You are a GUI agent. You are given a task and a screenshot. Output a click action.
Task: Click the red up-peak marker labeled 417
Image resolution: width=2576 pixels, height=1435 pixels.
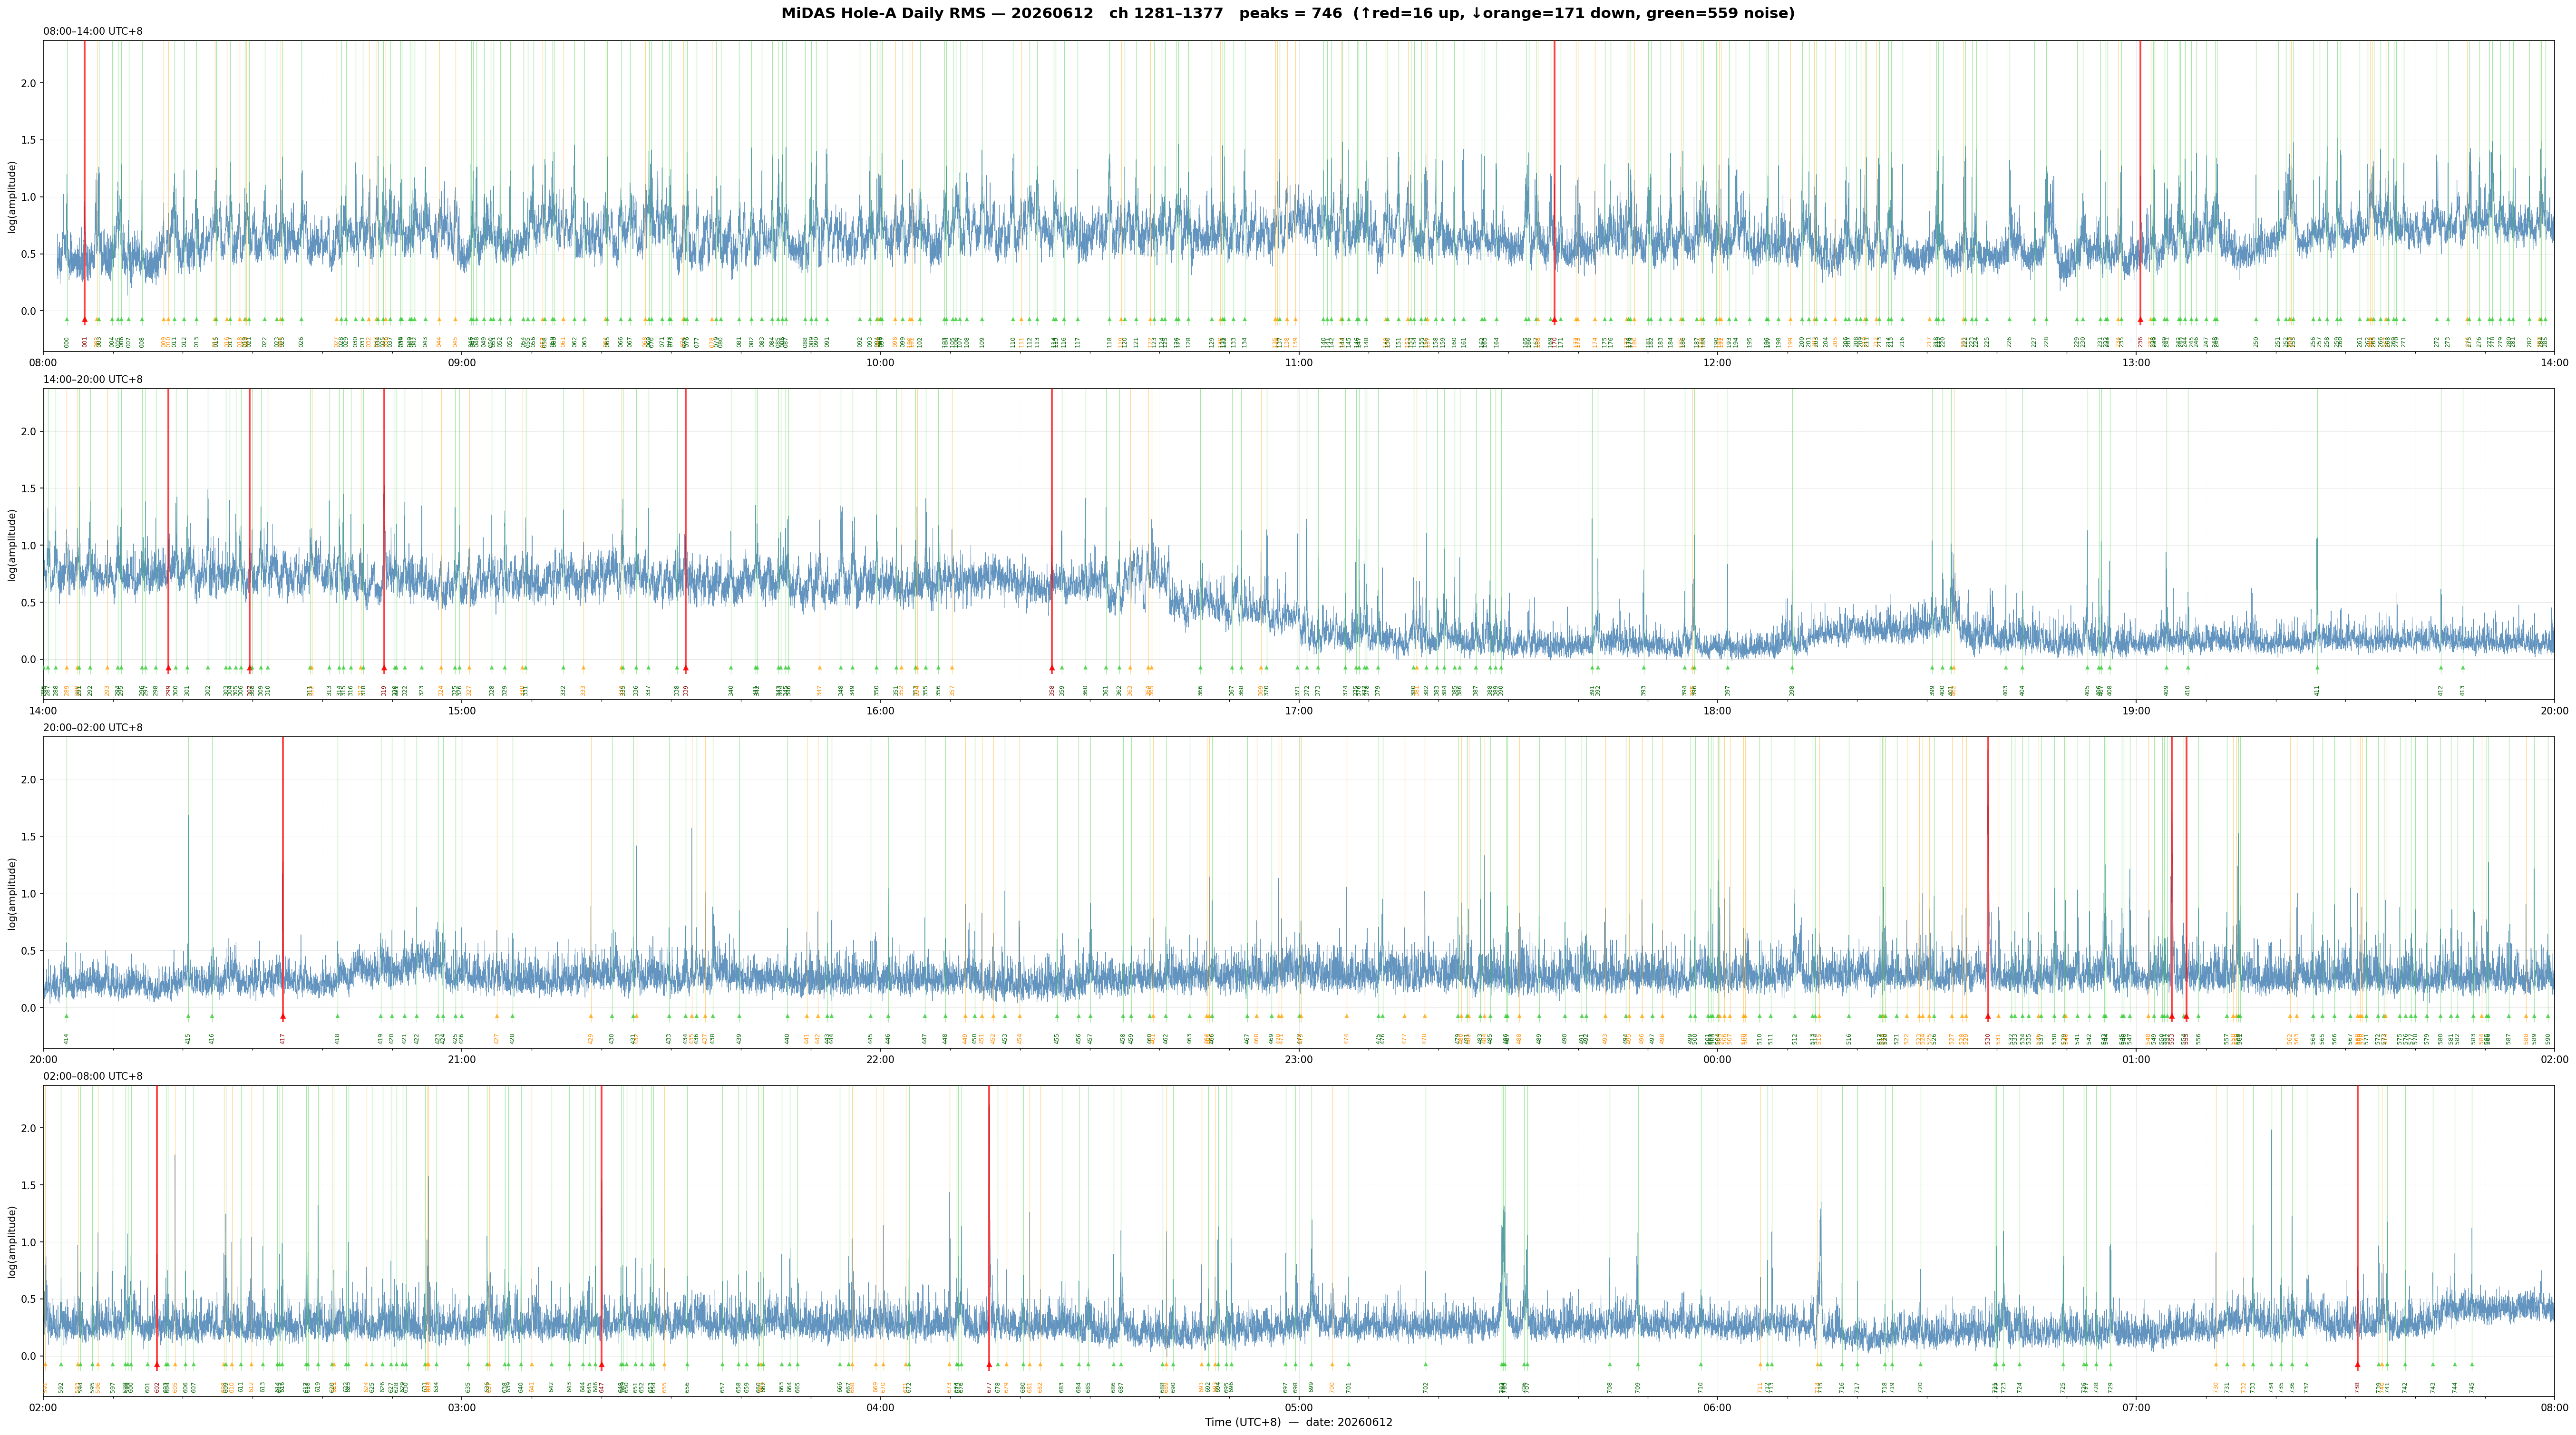tap(283, 1016)
